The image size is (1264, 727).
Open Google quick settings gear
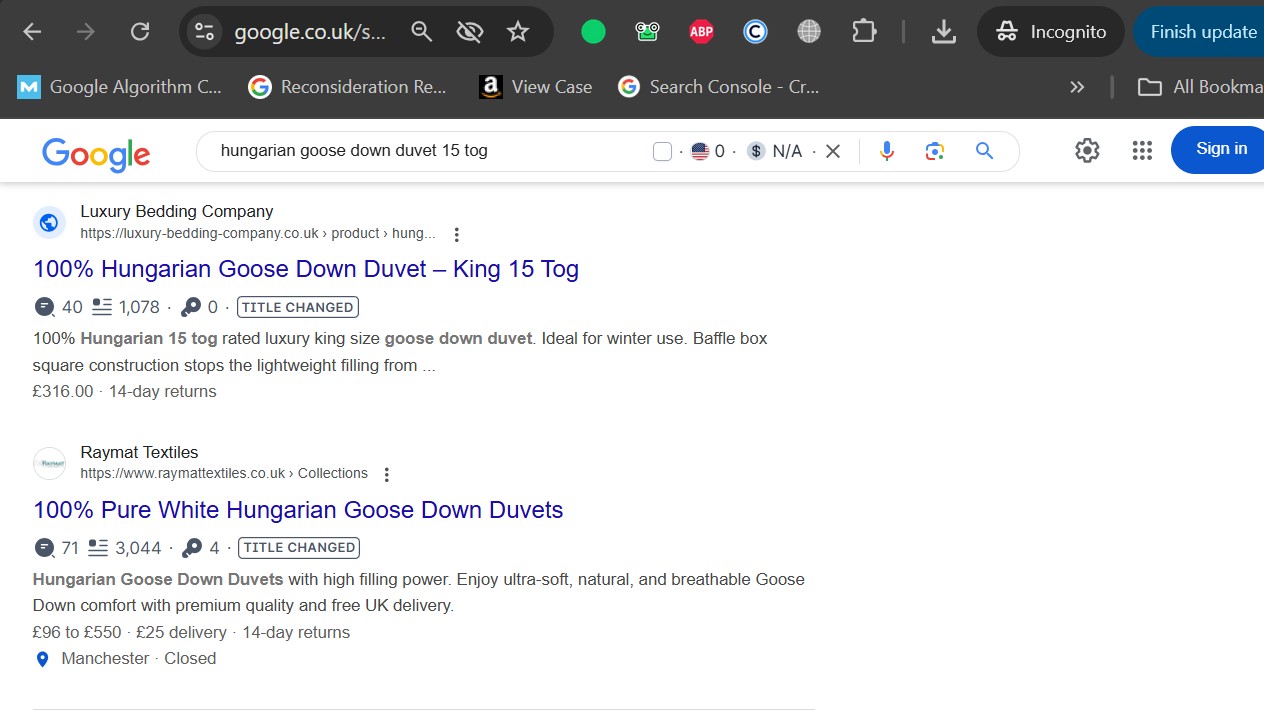(1087, 150)
